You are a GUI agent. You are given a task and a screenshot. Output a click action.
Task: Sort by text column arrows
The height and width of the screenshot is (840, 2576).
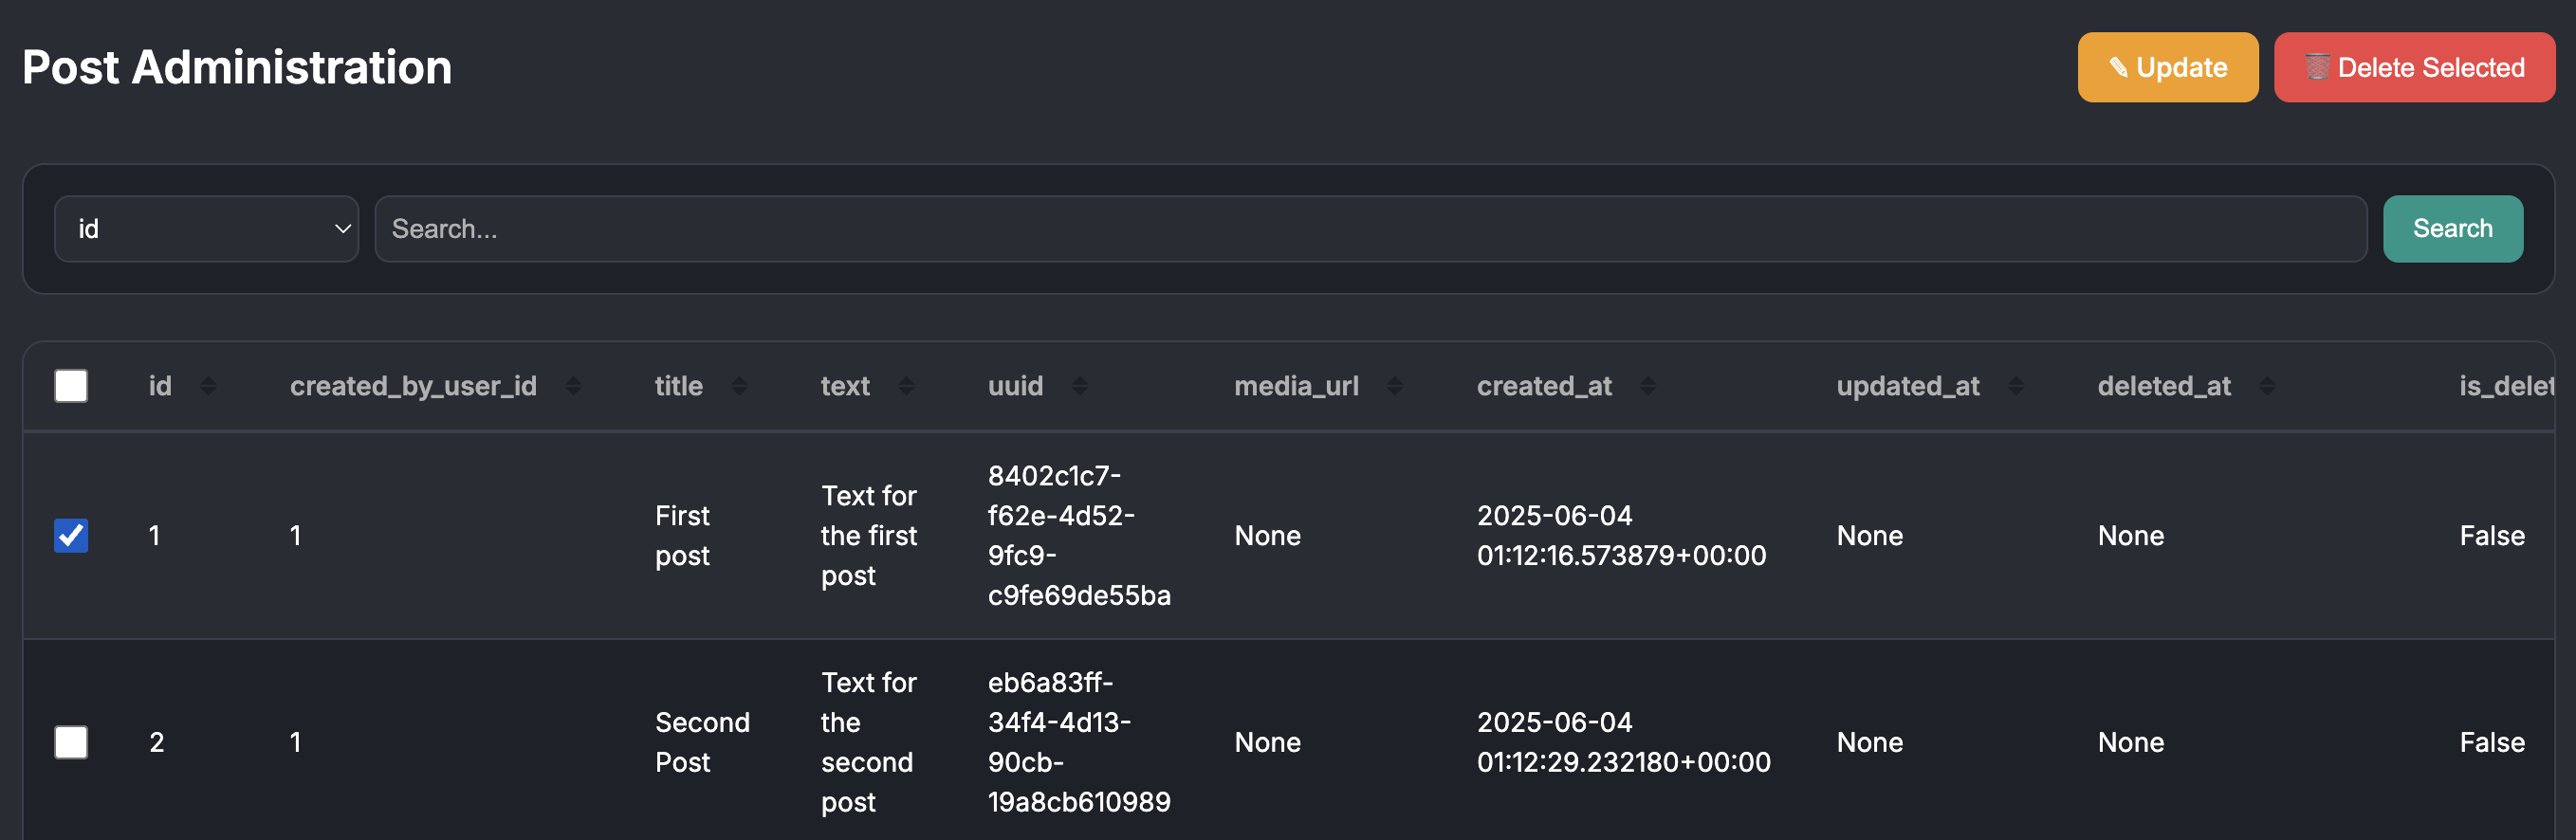pyautogui.click(x=906, y=386)
